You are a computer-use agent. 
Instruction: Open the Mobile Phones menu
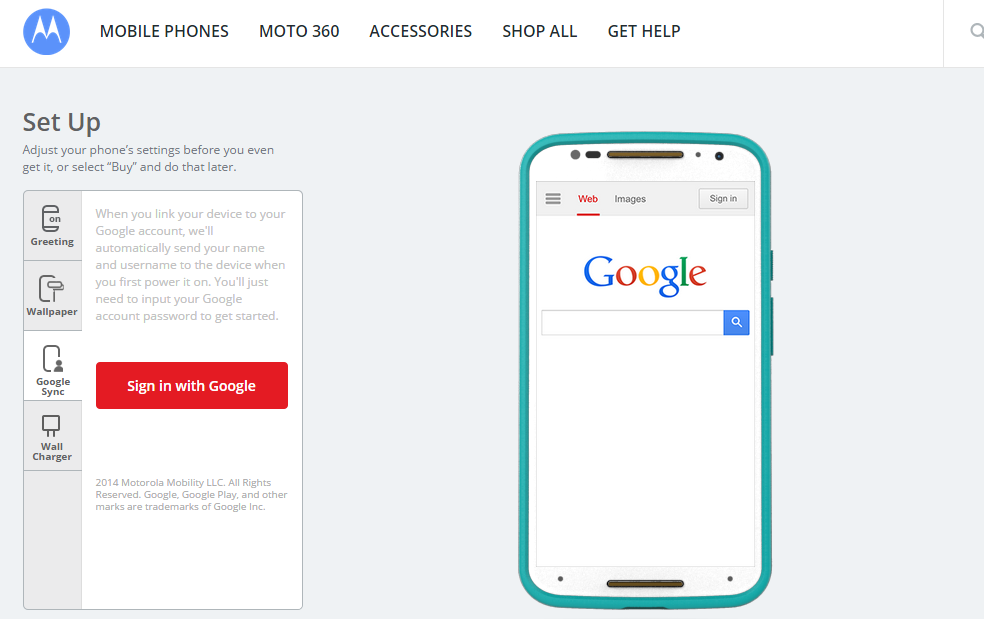point(164,31)
